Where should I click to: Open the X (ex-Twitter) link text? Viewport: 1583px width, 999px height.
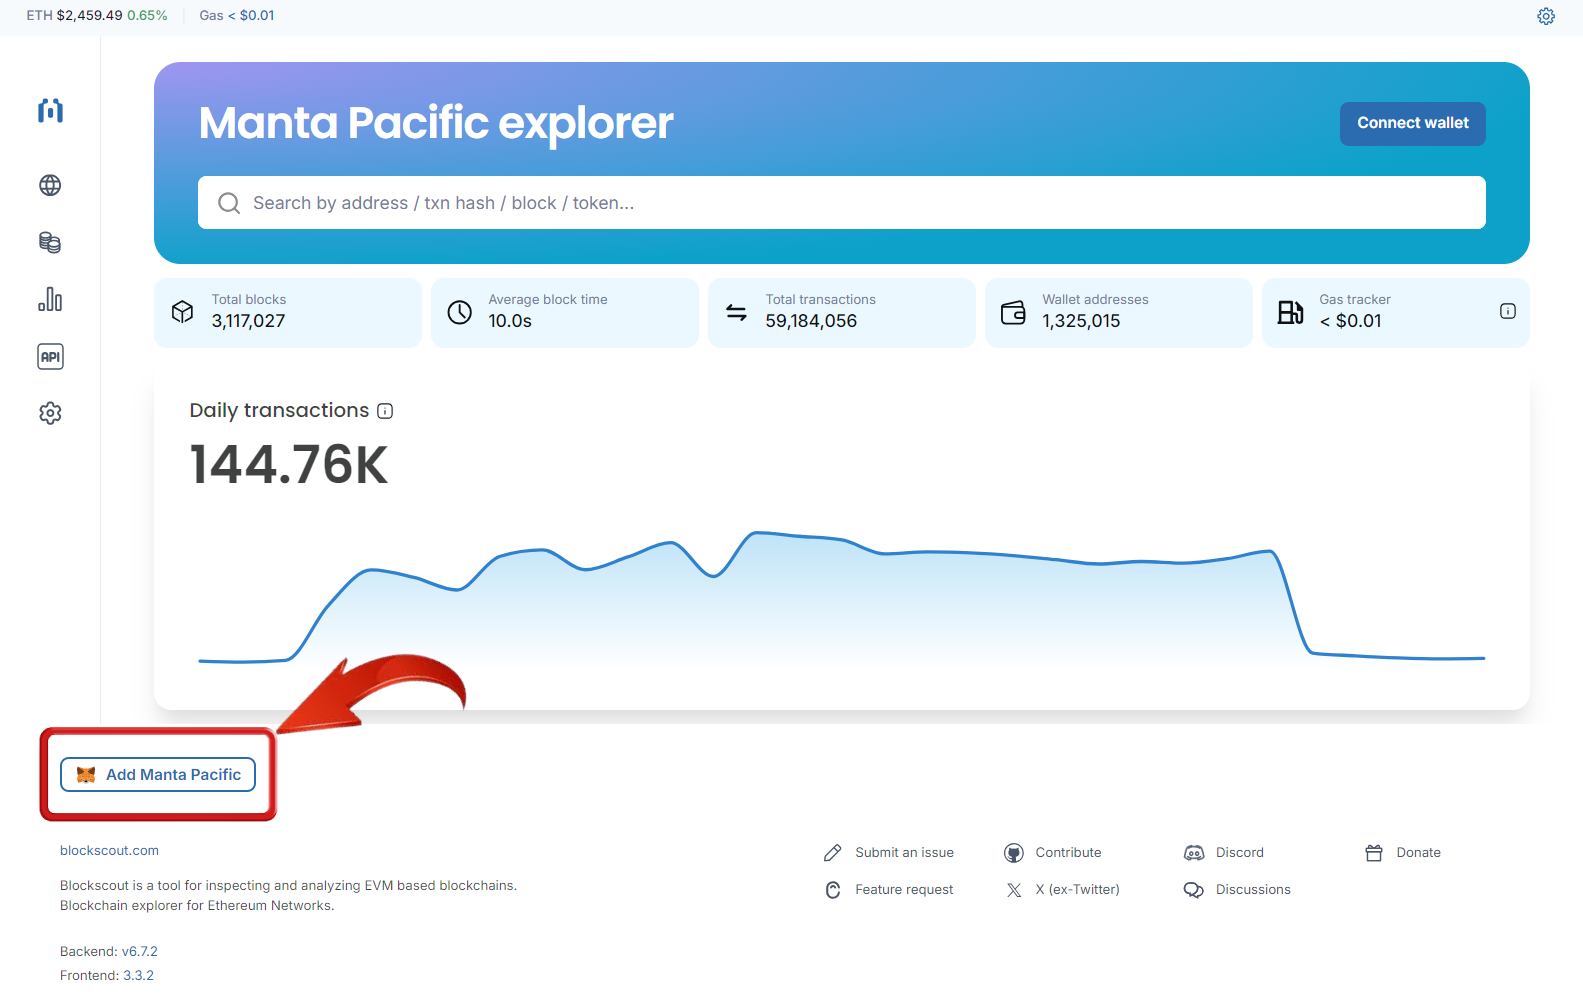pos(1077,890)
